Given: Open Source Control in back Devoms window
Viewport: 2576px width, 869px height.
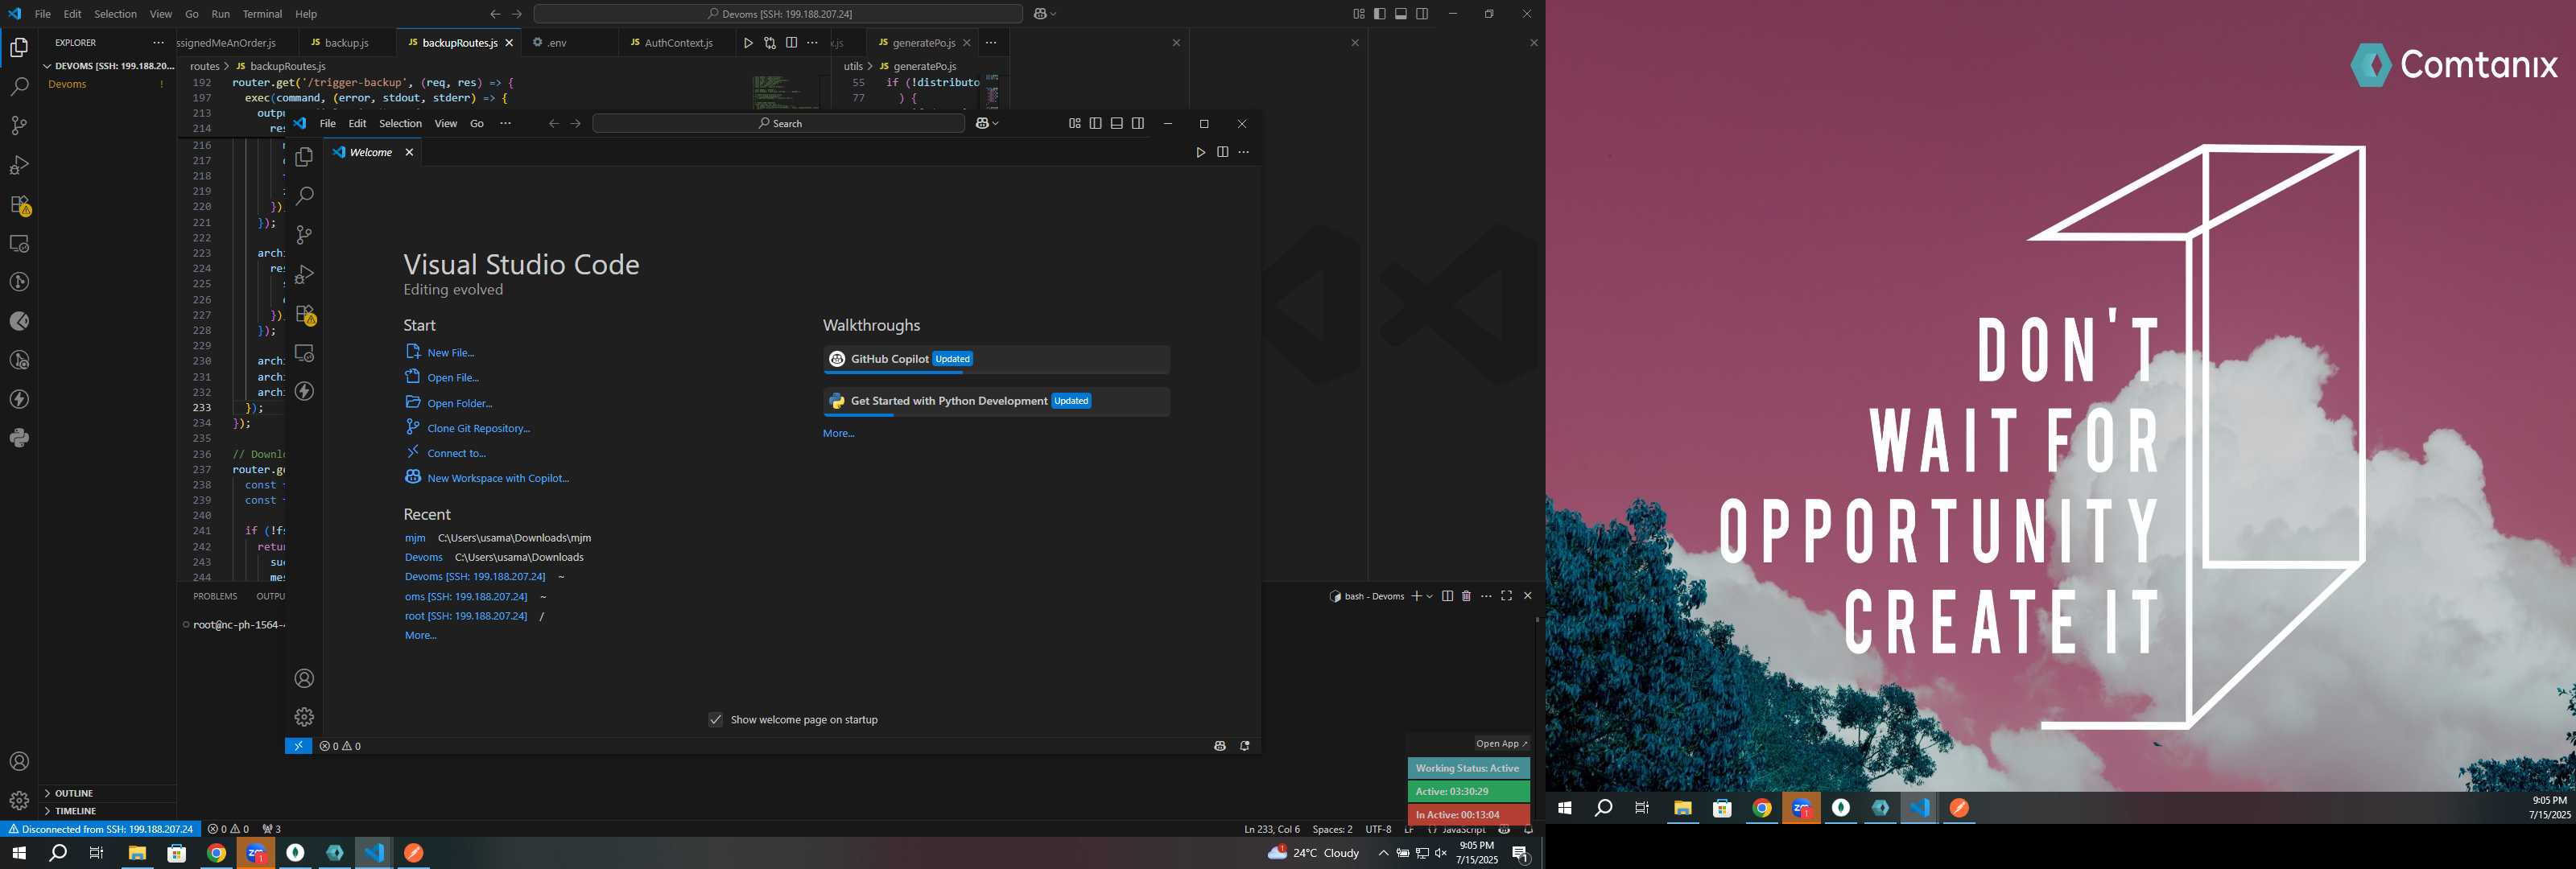Looking at the screenshot, I should [19, 126].
